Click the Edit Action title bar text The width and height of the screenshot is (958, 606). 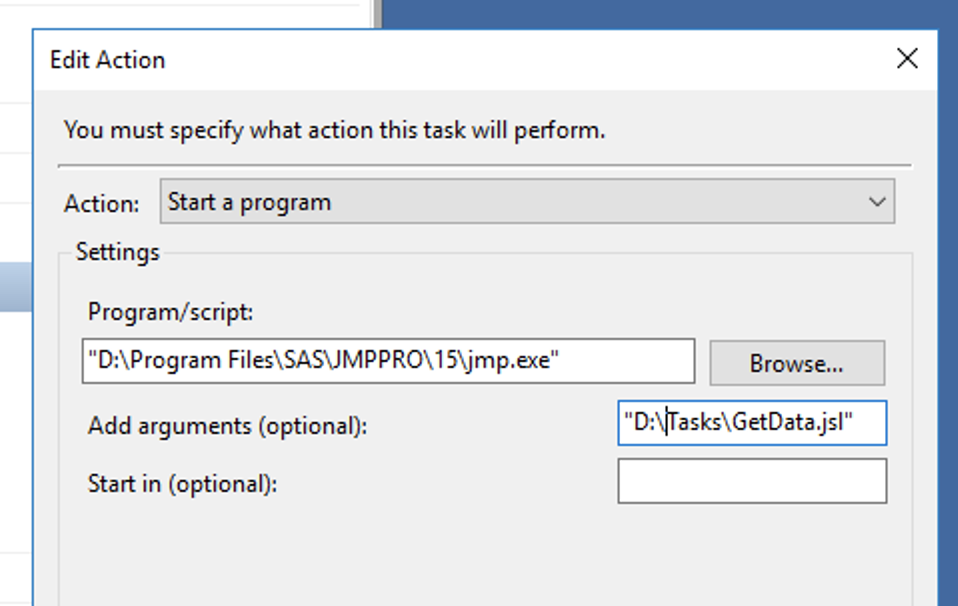click(x=108, y=60)
